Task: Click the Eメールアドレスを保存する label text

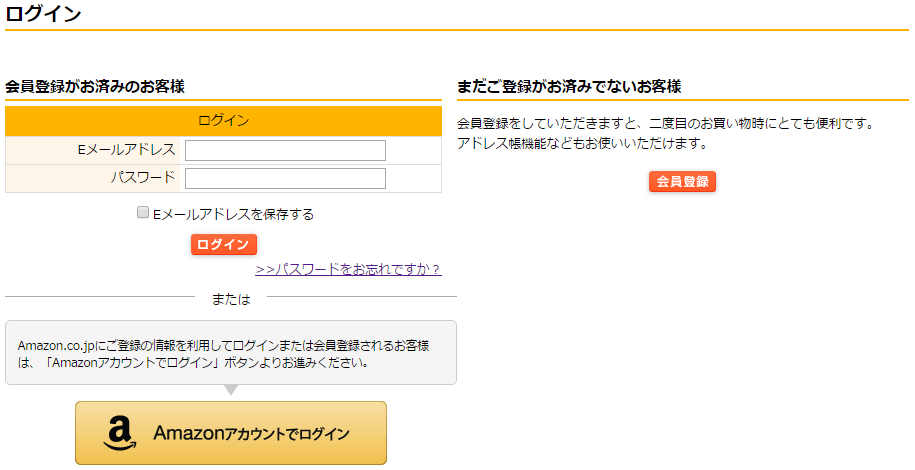Action: point(233,214)
